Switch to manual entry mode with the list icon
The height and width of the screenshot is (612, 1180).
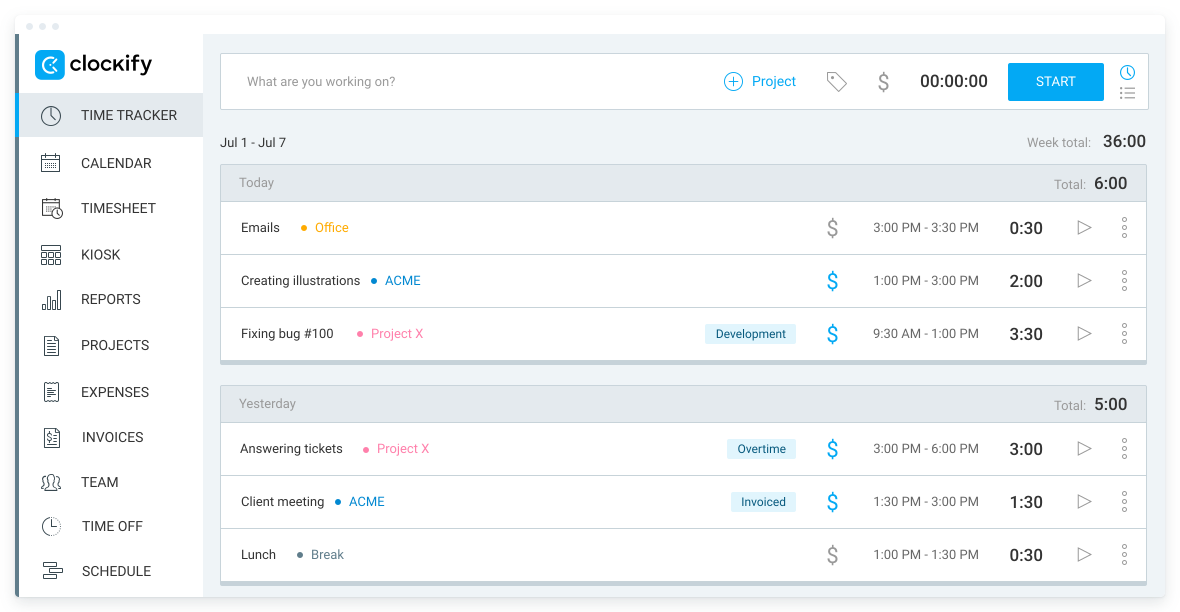(1127, 93)
